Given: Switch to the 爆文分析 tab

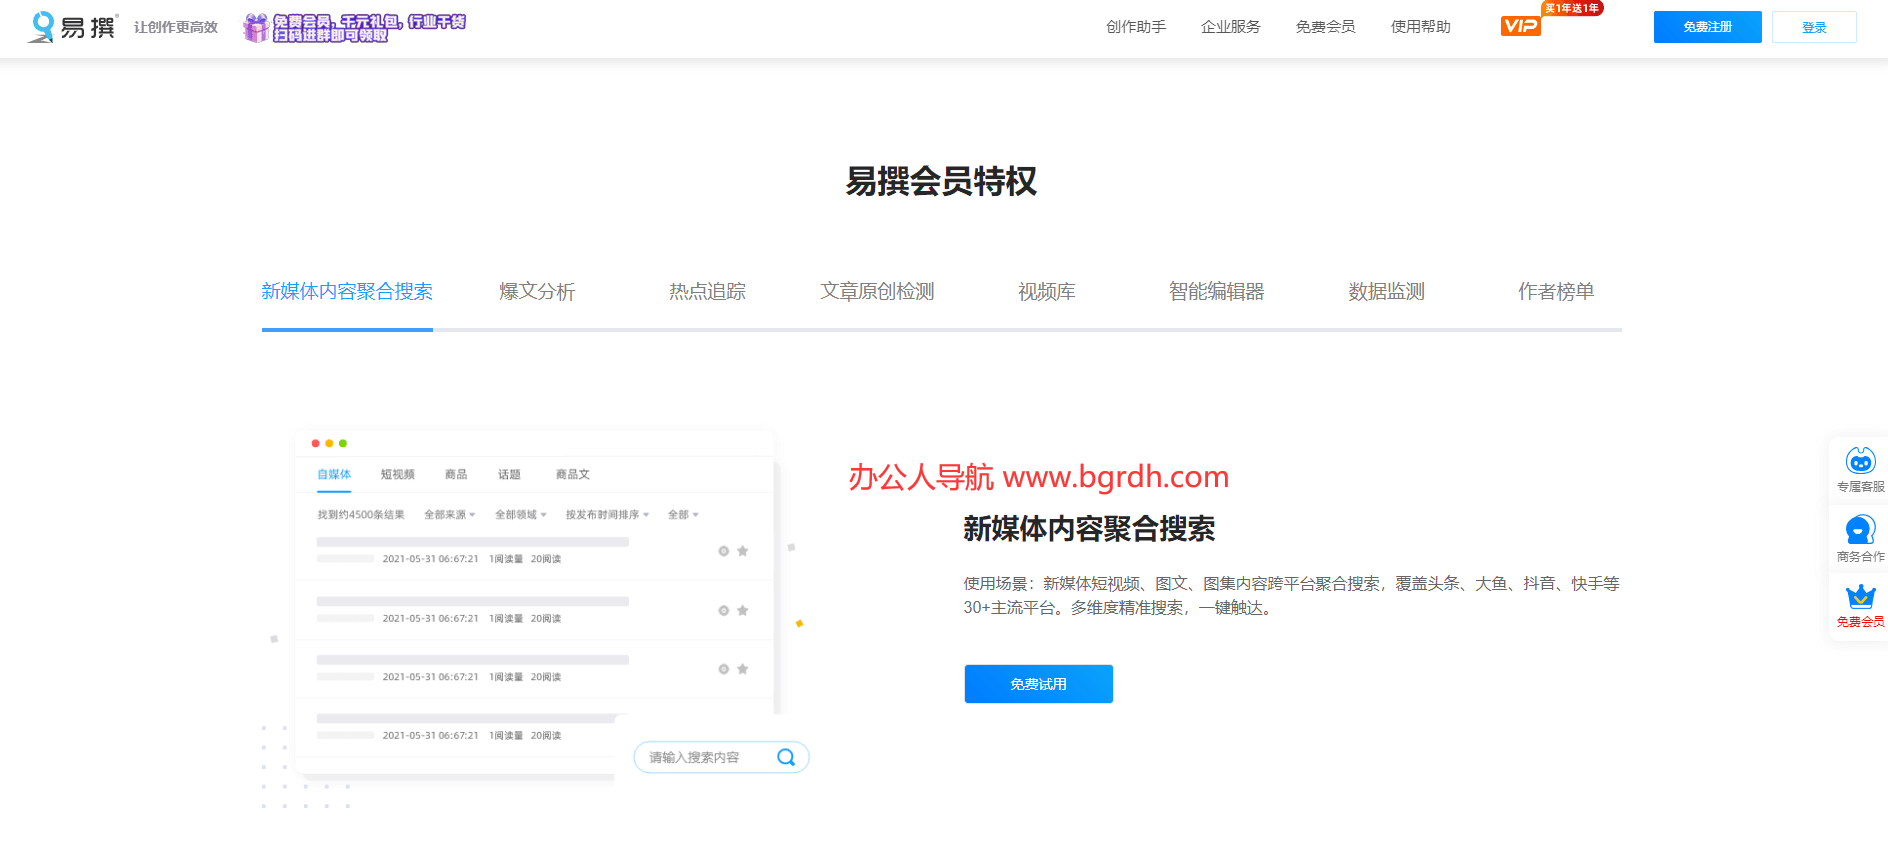Looking at the screenshot, I should coord(537,291).
